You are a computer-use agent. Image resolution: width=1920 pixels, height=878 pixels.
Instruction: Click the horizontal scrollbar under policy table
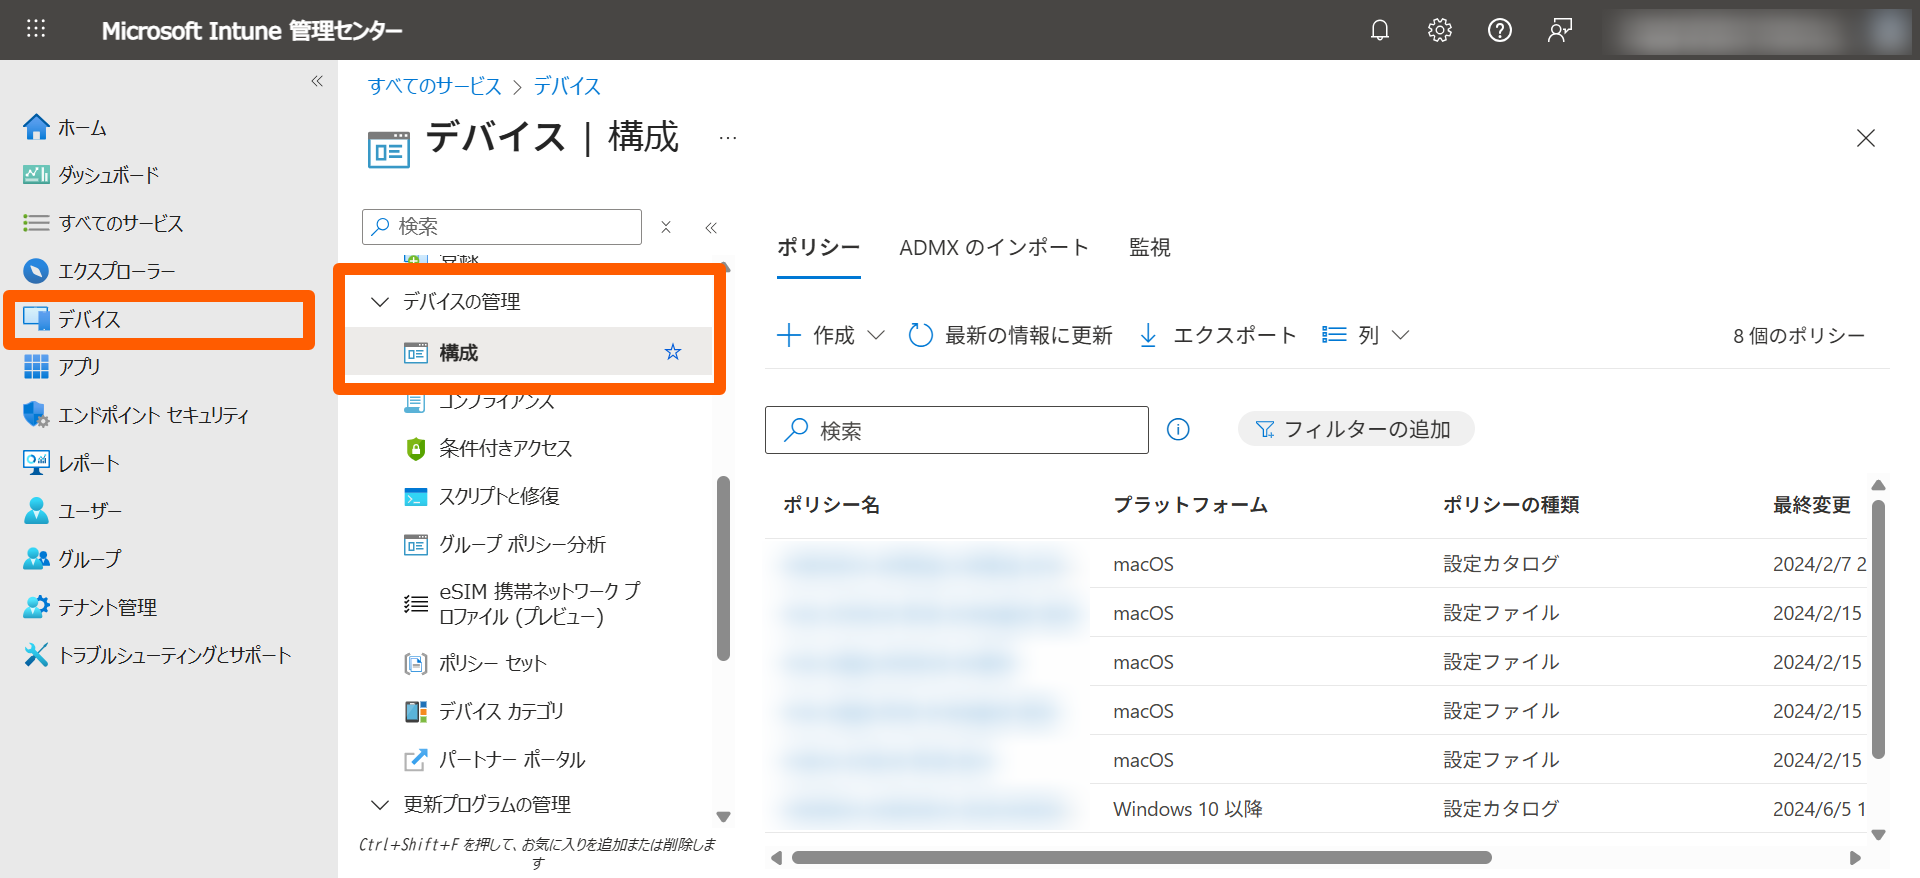click(x=1140, y=857)
